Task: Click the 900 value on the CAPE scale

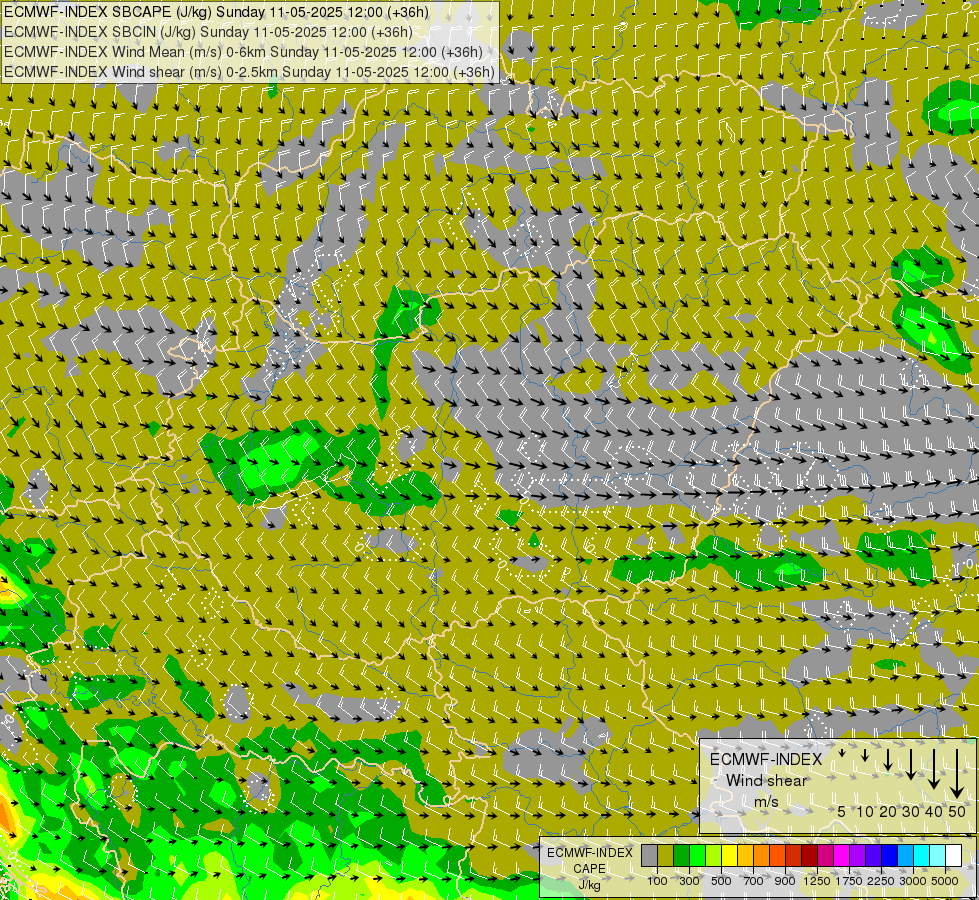Action: 785,881
